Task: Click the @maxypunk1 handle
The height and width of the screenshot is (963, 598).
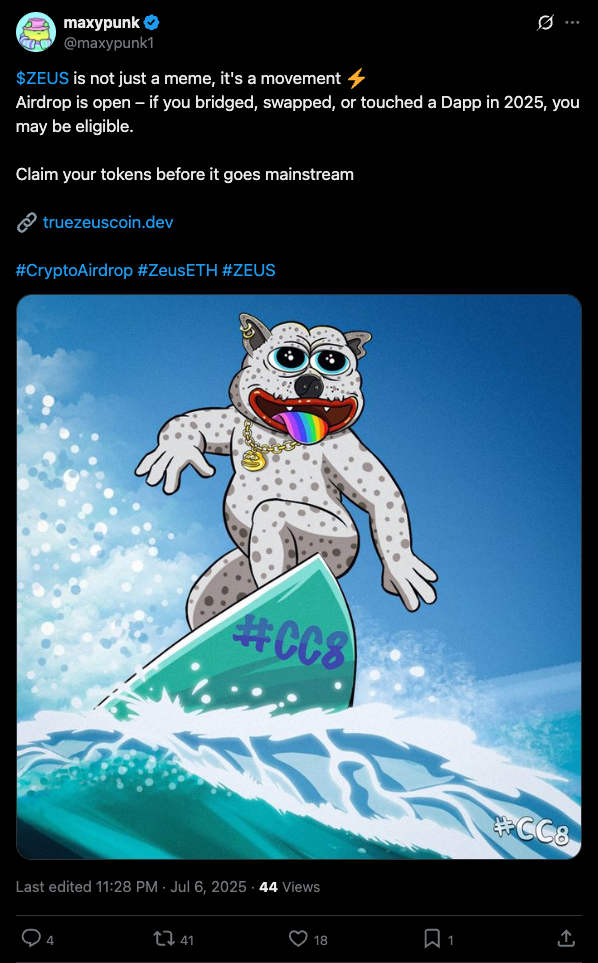Action: point(109,43)
